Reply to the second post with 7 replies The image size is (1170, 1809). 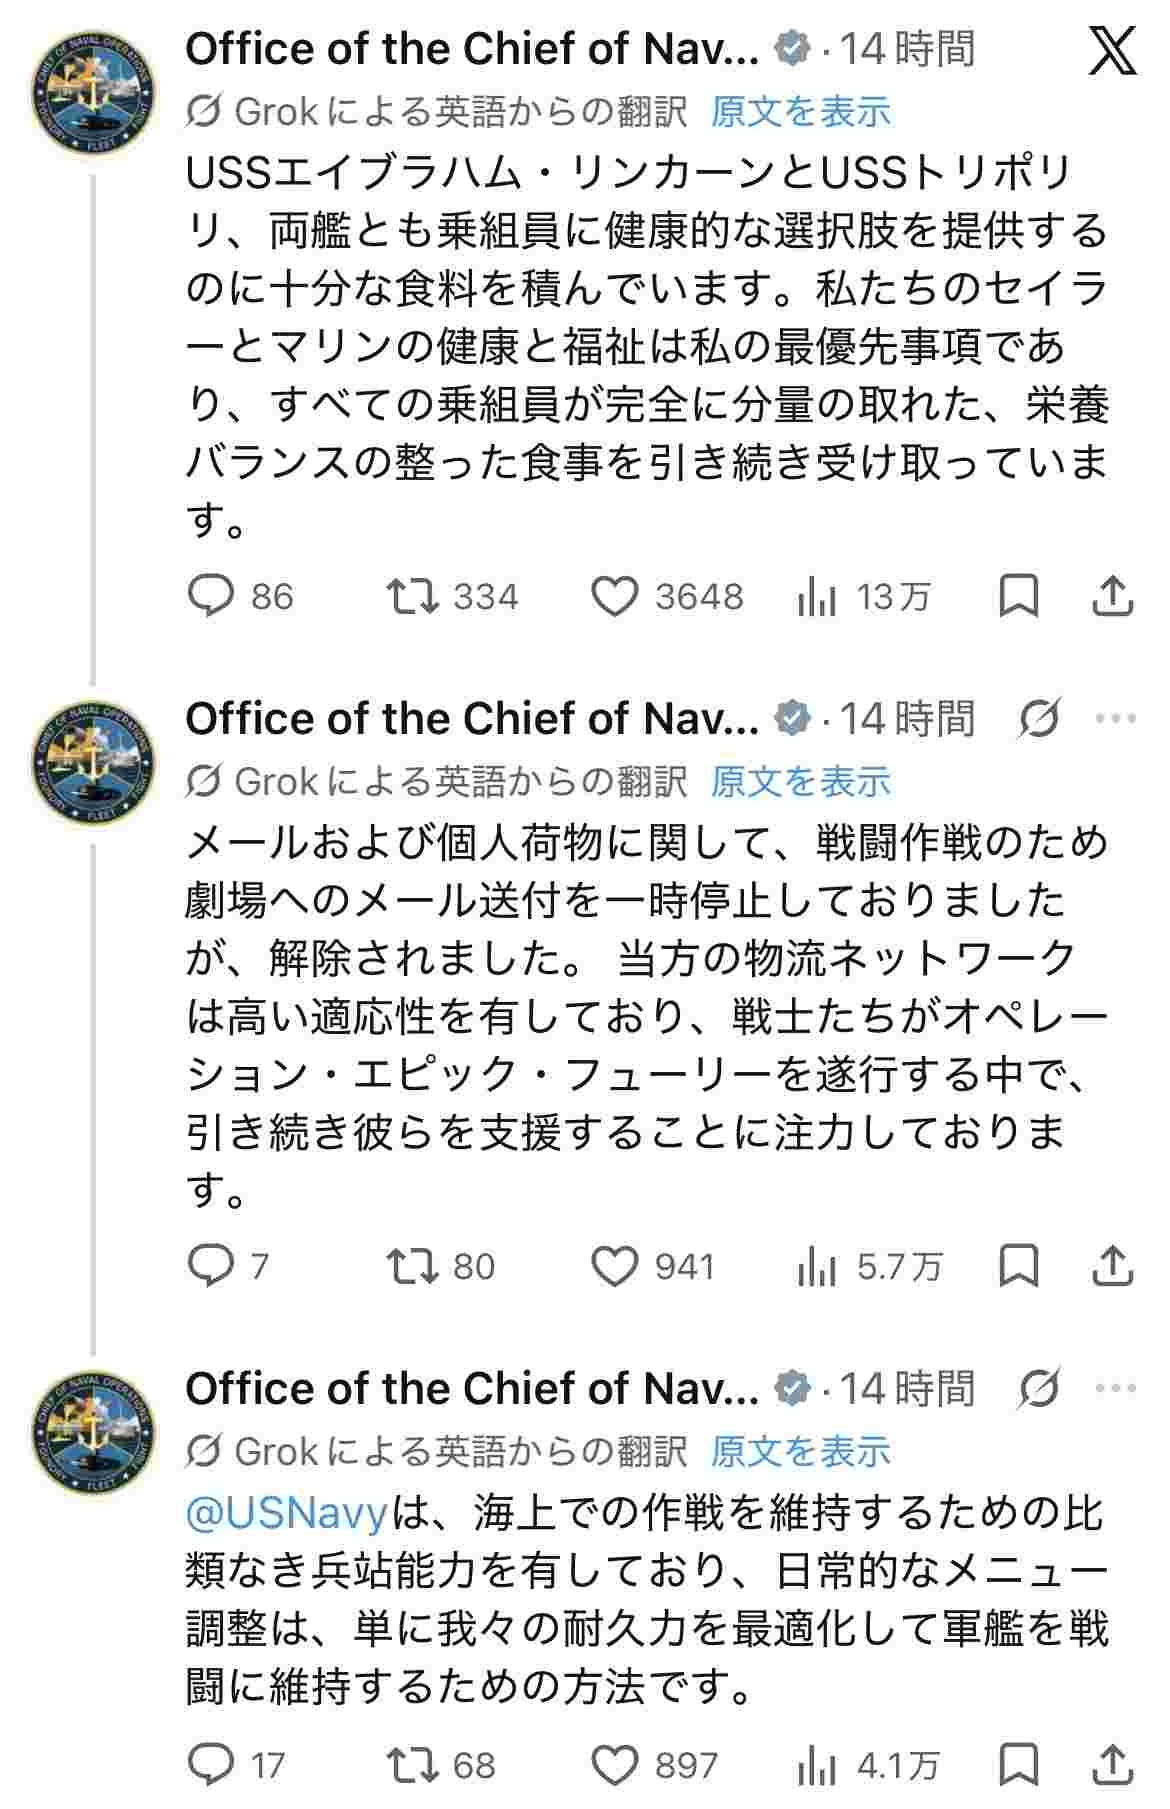pyautogui.click(x=212, y=1266)
